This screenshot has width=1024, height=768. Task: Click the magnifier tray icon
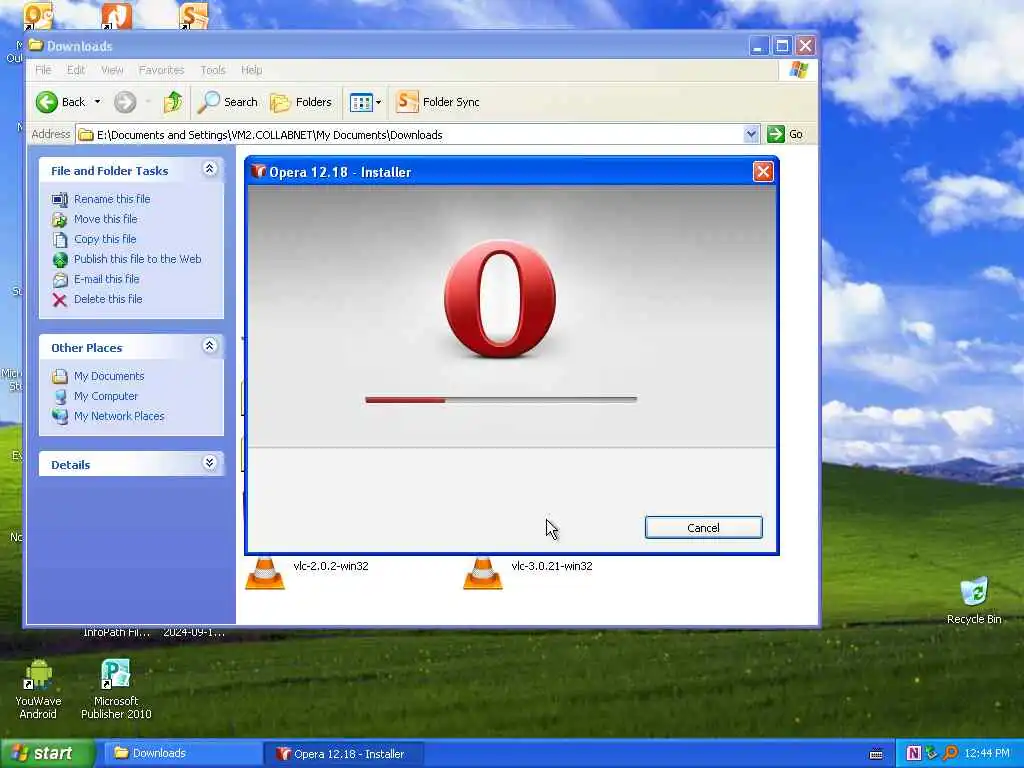coord(950,754)
